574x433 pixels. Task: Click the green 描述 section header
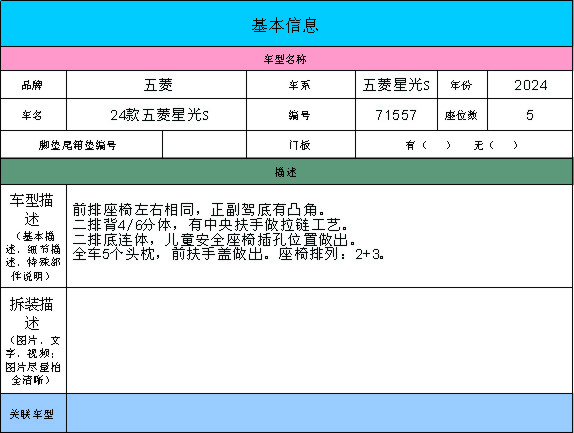(286, 172)
